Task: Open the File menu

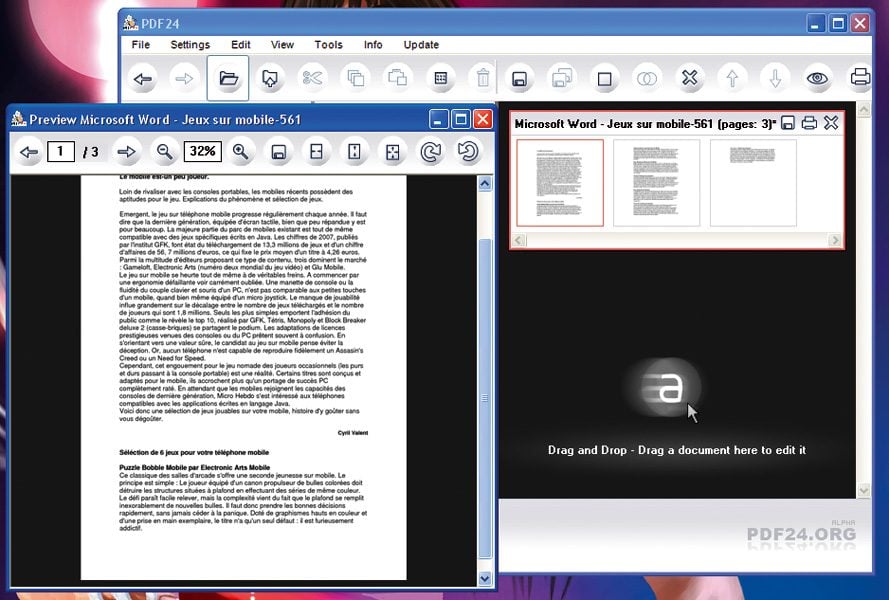Action: click(141, 45)
